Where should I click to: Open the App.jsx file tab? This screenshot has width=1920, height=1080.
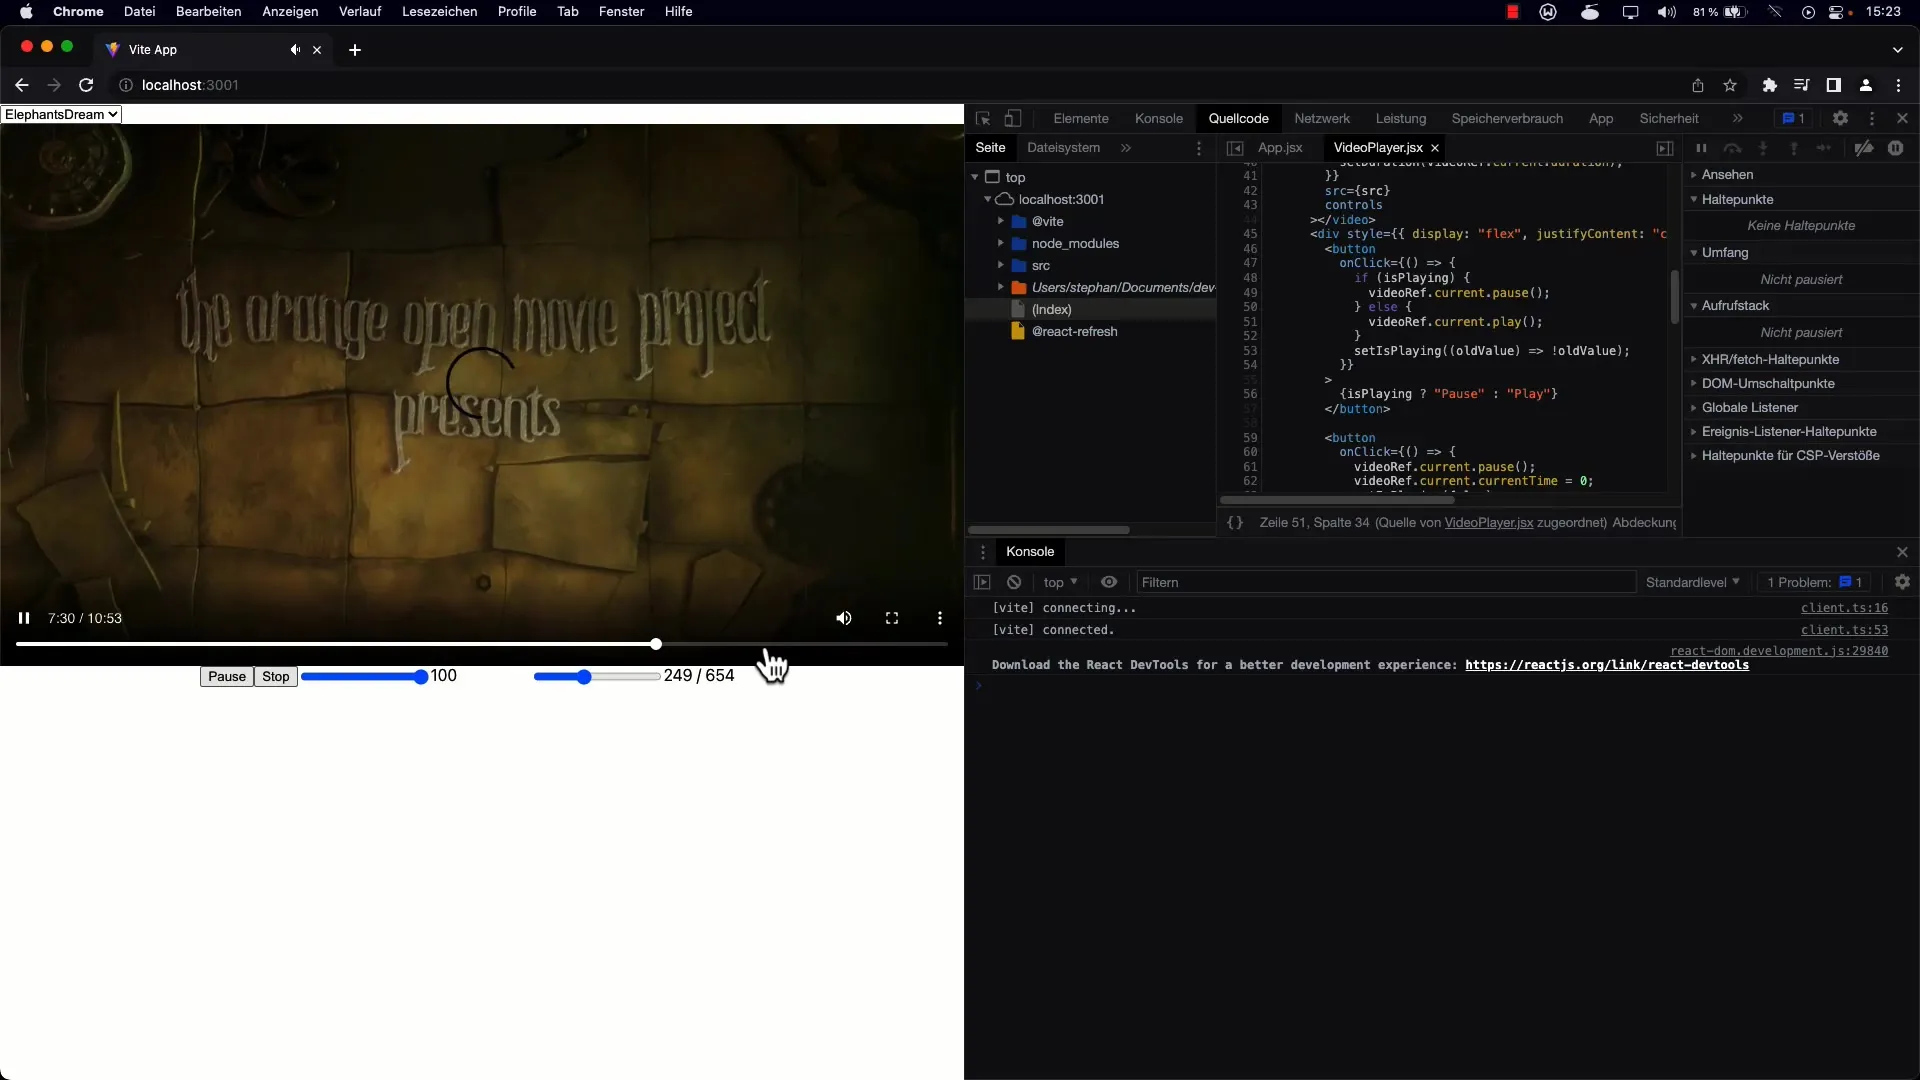(1279, 148)
